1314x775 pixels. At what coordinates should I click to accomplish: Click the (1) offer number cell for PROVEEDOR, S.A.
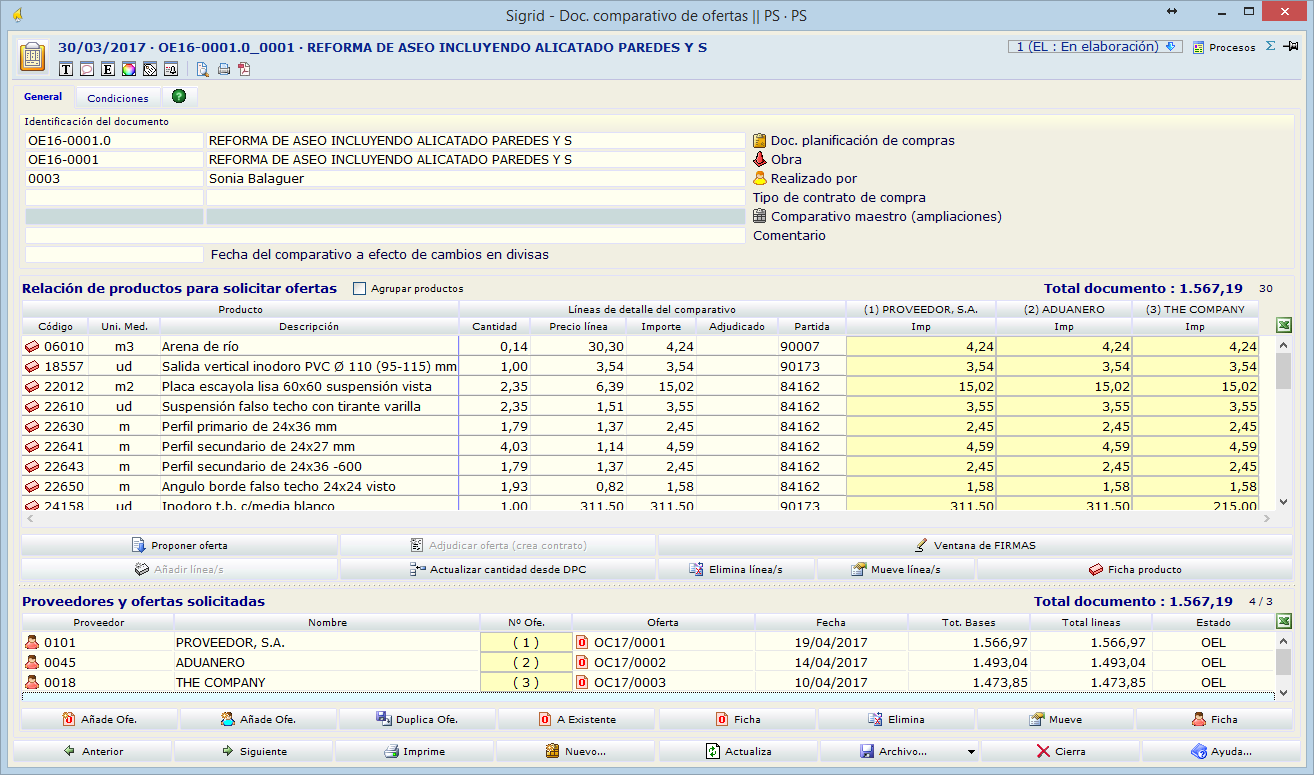(525, 642)
